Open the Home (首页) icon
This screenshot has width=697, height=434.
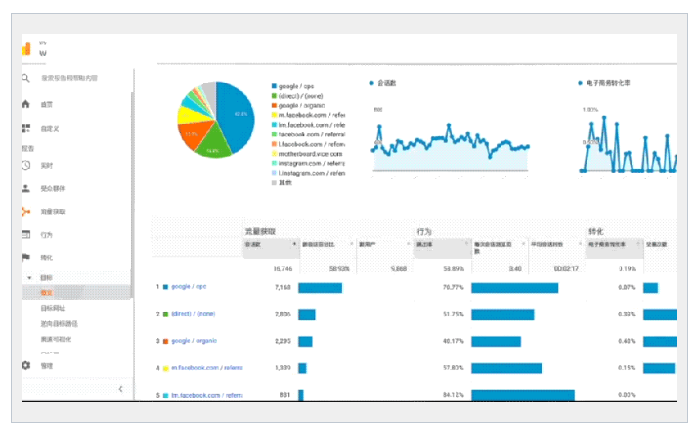pyautogui.click(x=26, y=104)
